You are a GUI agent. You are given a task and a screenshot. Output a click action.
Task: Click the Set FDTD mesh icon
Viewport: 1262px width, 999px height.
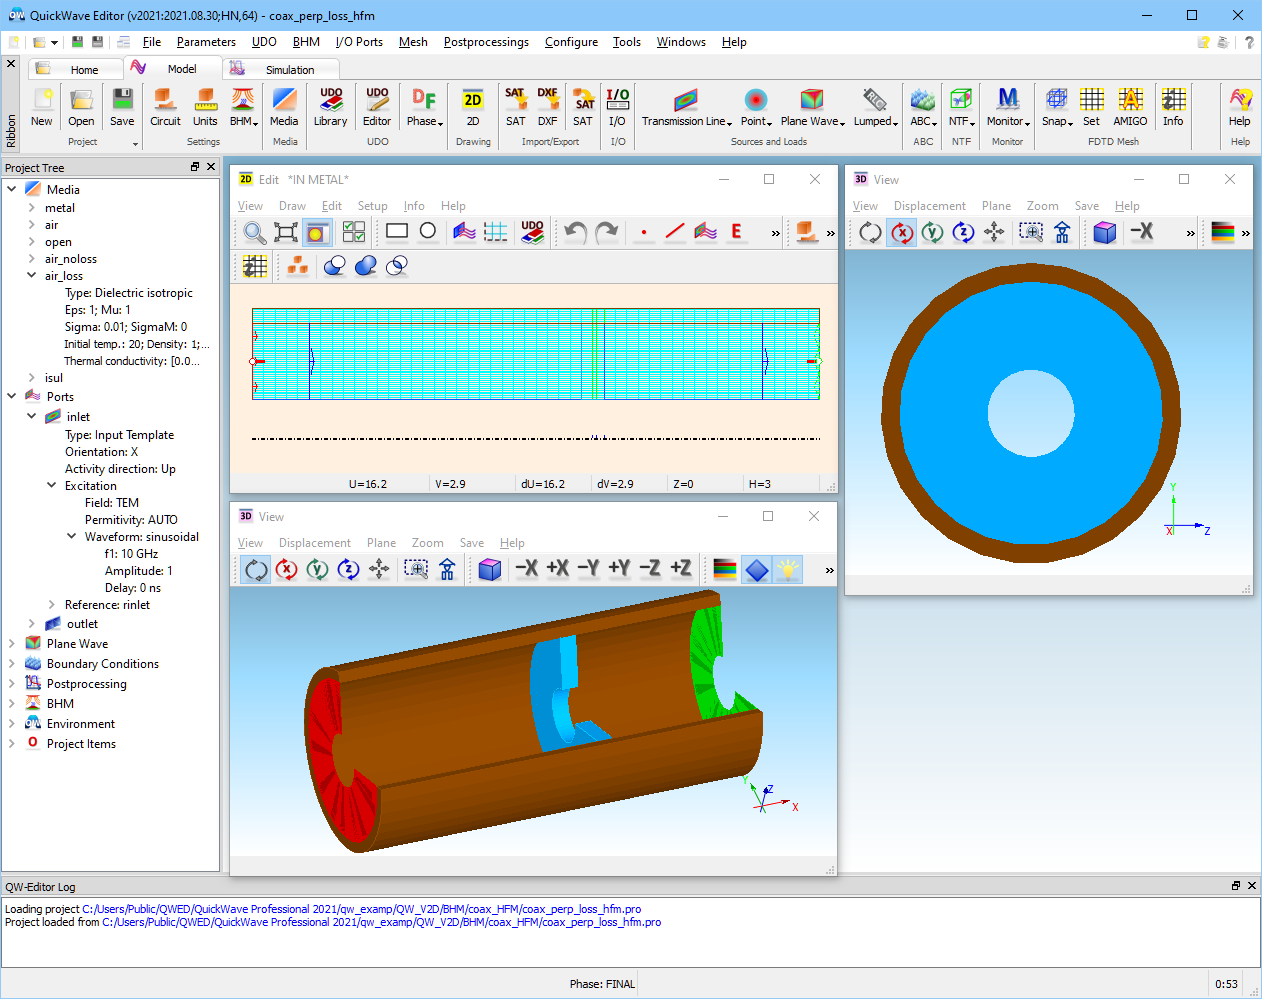point(1091,107)
